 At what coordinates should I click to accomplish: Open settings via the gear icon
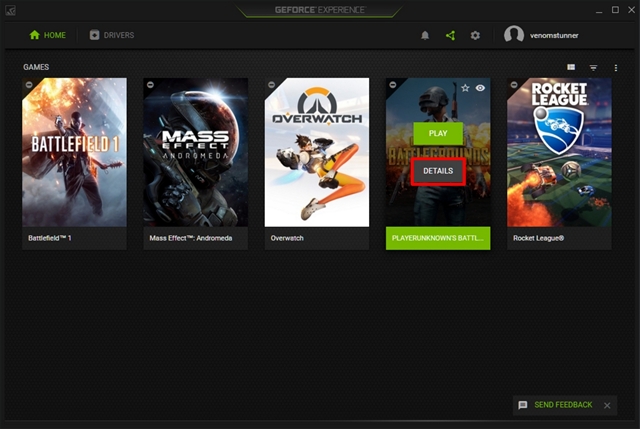point(475,35)
